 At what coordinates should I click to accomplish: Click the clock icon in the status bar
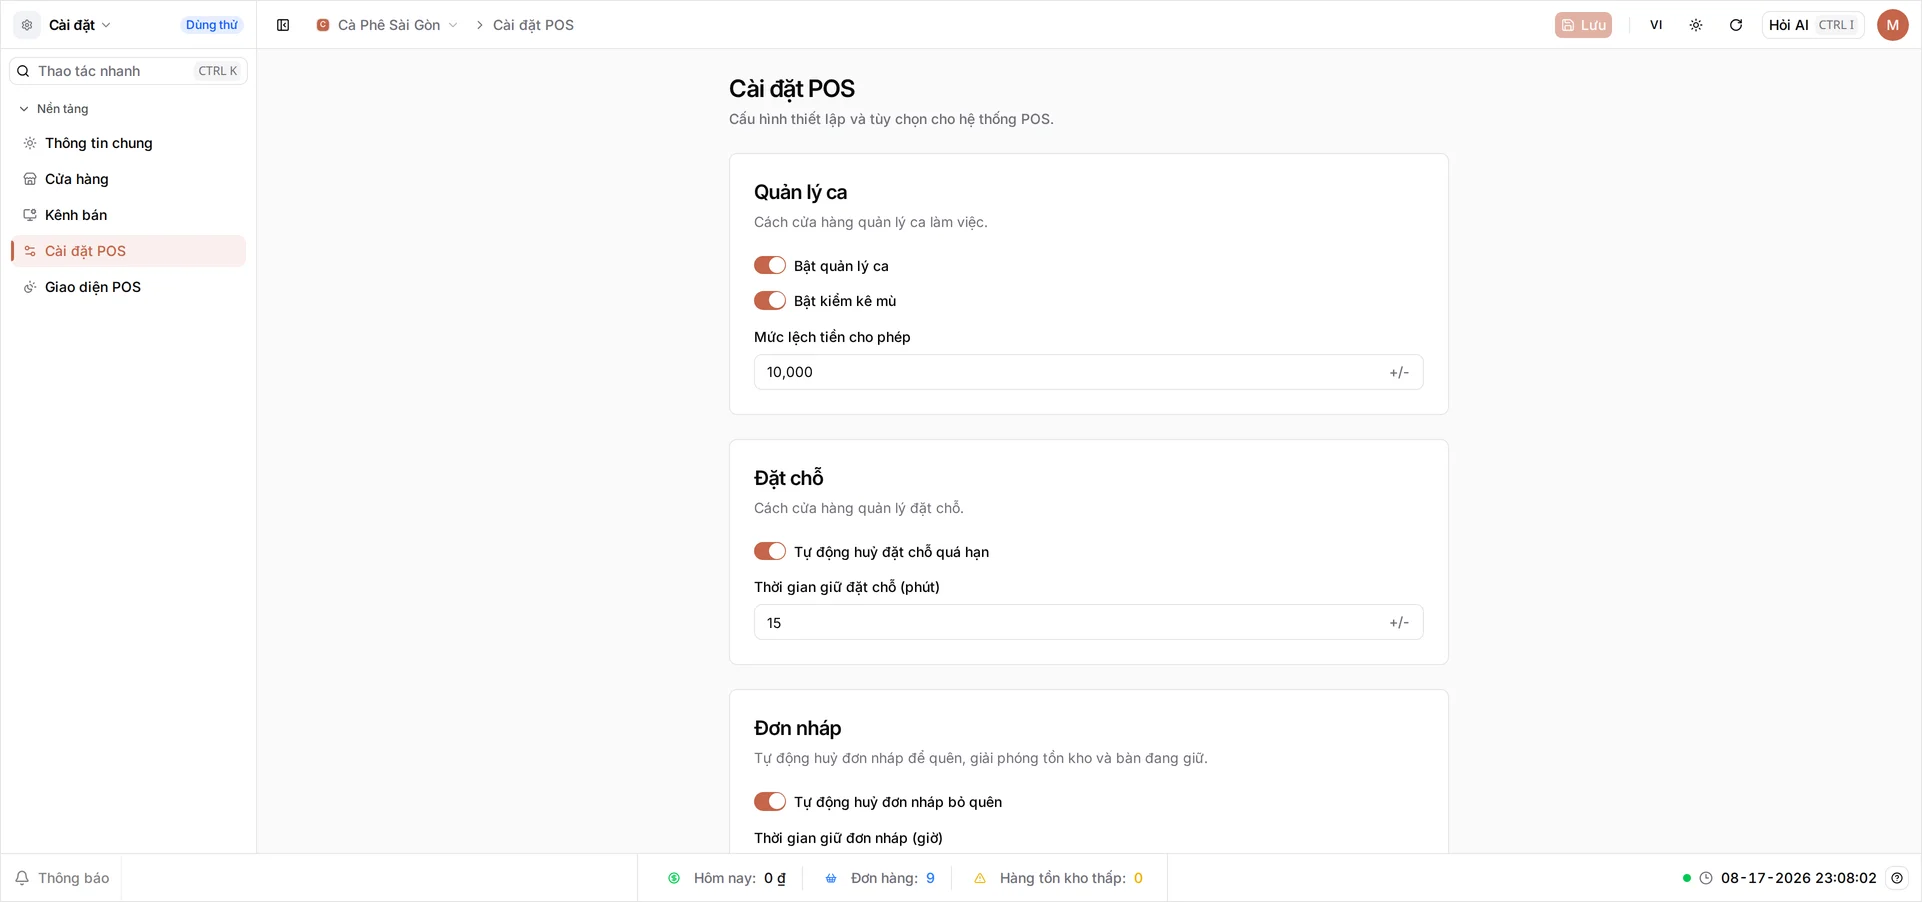[x=1706, y=878]
